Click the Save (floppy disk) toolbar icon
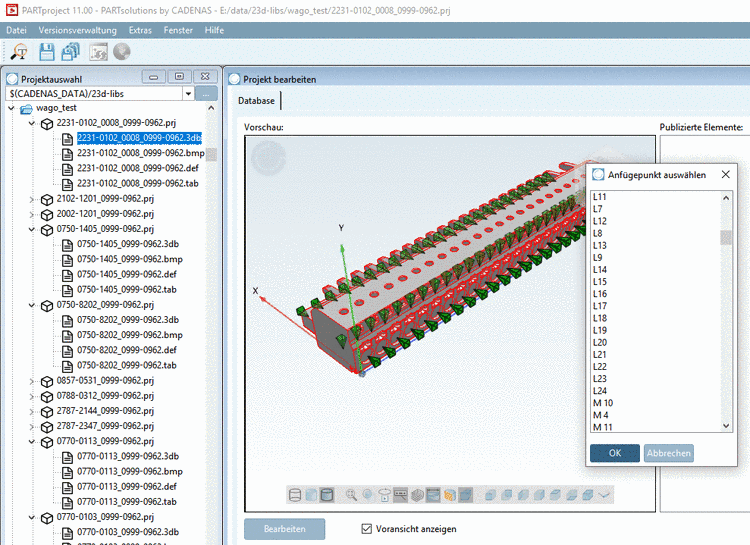This screenshot has height=545, width=750. click(46, 52)
